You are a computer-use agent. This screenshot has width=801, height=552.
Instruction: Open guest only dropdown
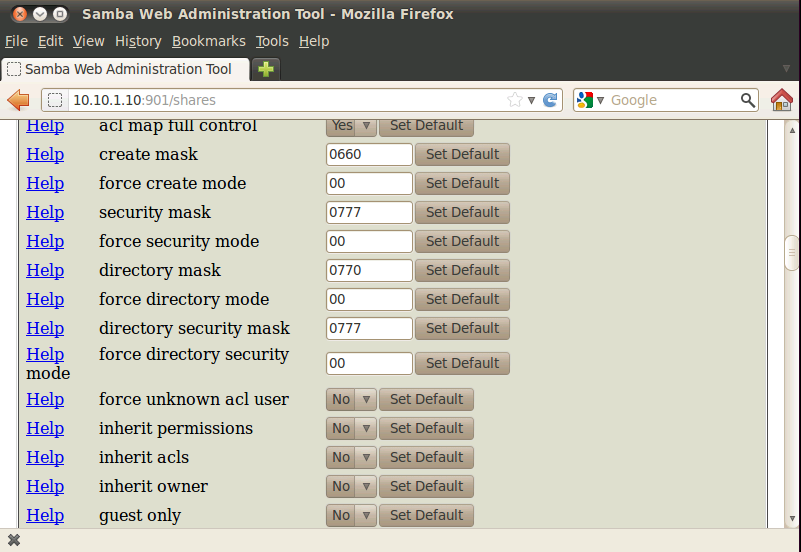click(351, 515)
